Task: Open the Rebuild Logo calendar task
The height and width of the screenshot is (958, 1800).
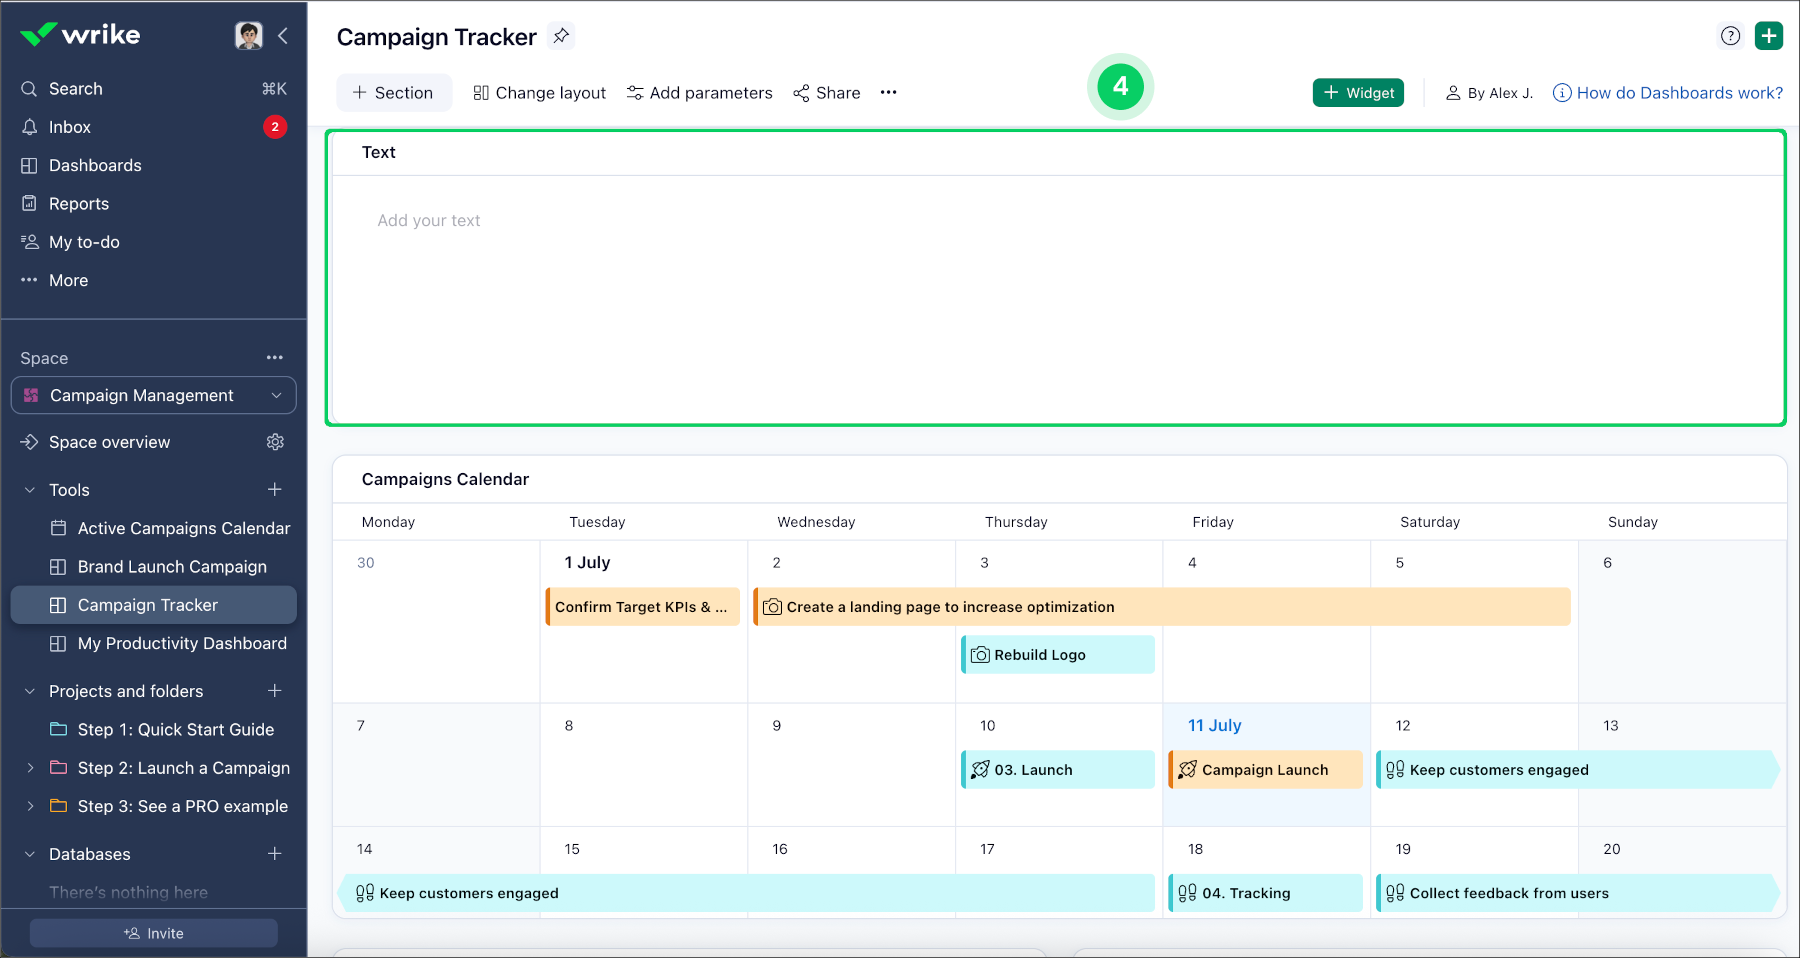Action: 1057,655
